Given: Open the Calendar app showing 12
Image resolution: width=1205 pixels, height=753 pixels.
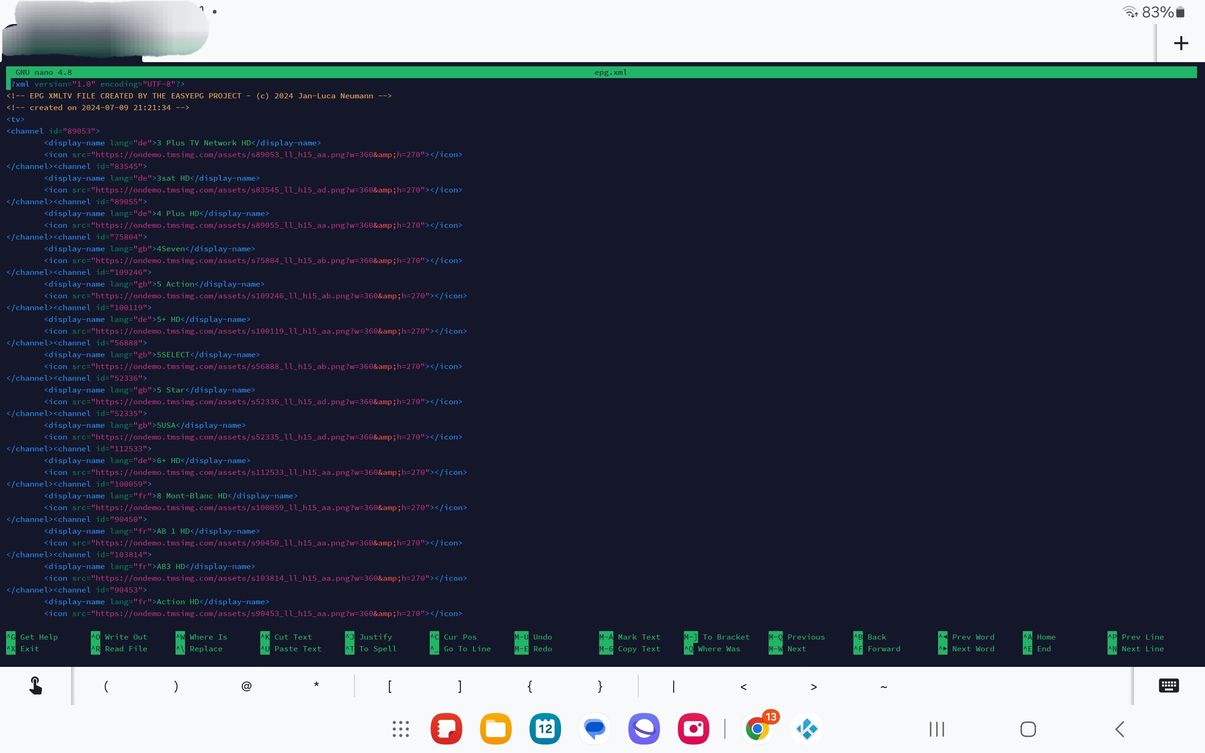Looking at the screenshot, I should point(545,729).
